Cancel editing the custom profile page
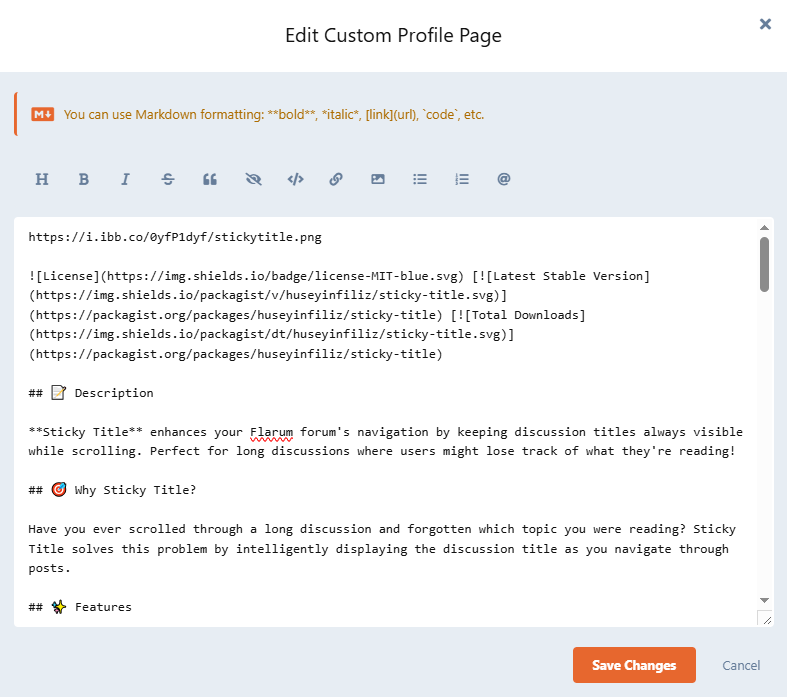 (x=741, y=665)
